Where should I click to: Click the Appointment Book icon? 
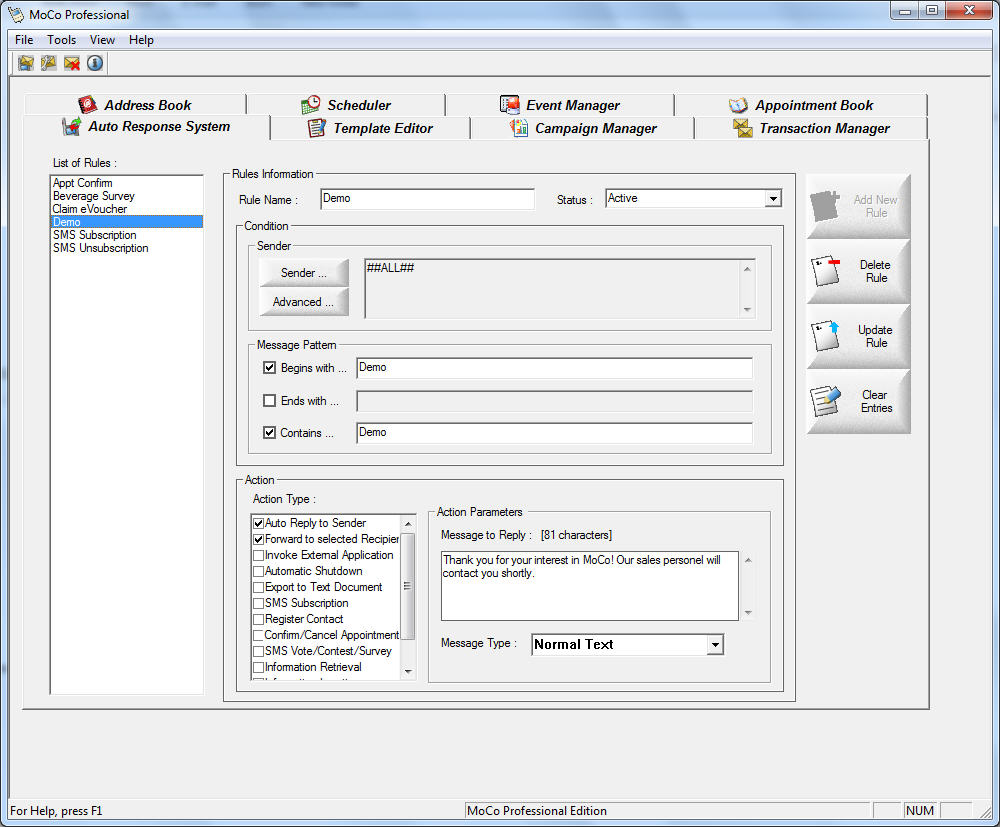[738, 105]
